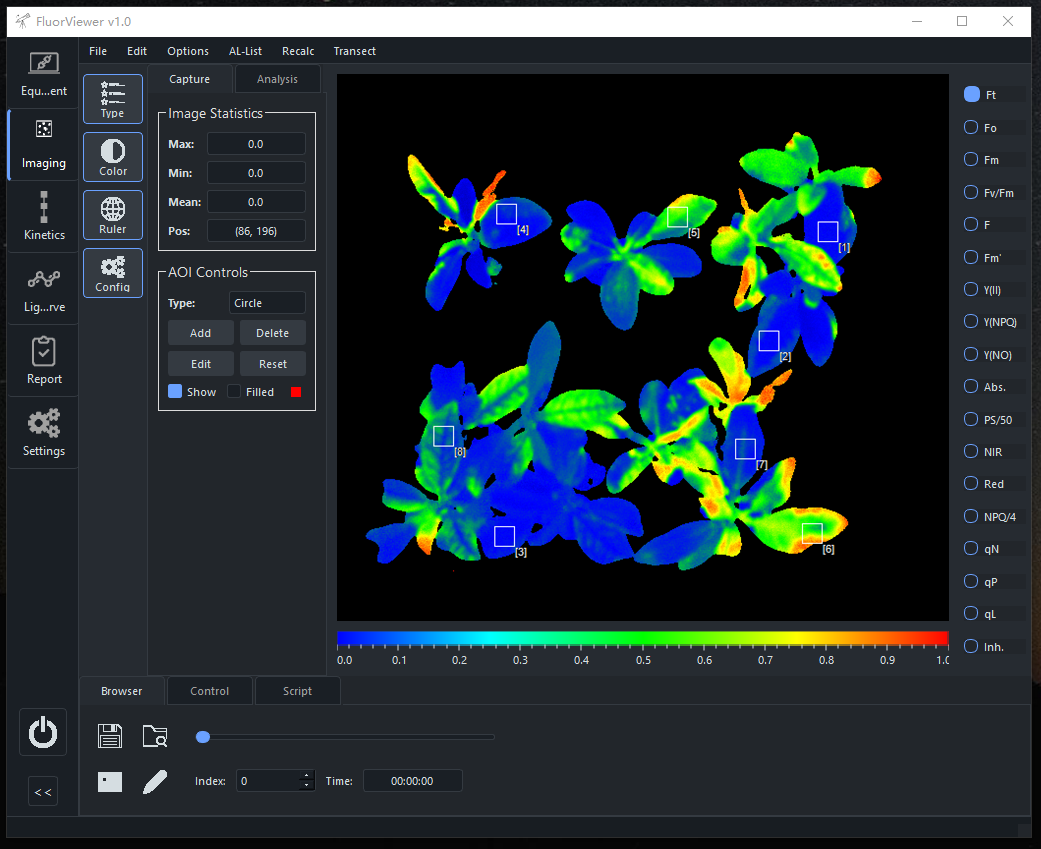
Task: Switch to the Analysis tab
Action: click(277, 79)
